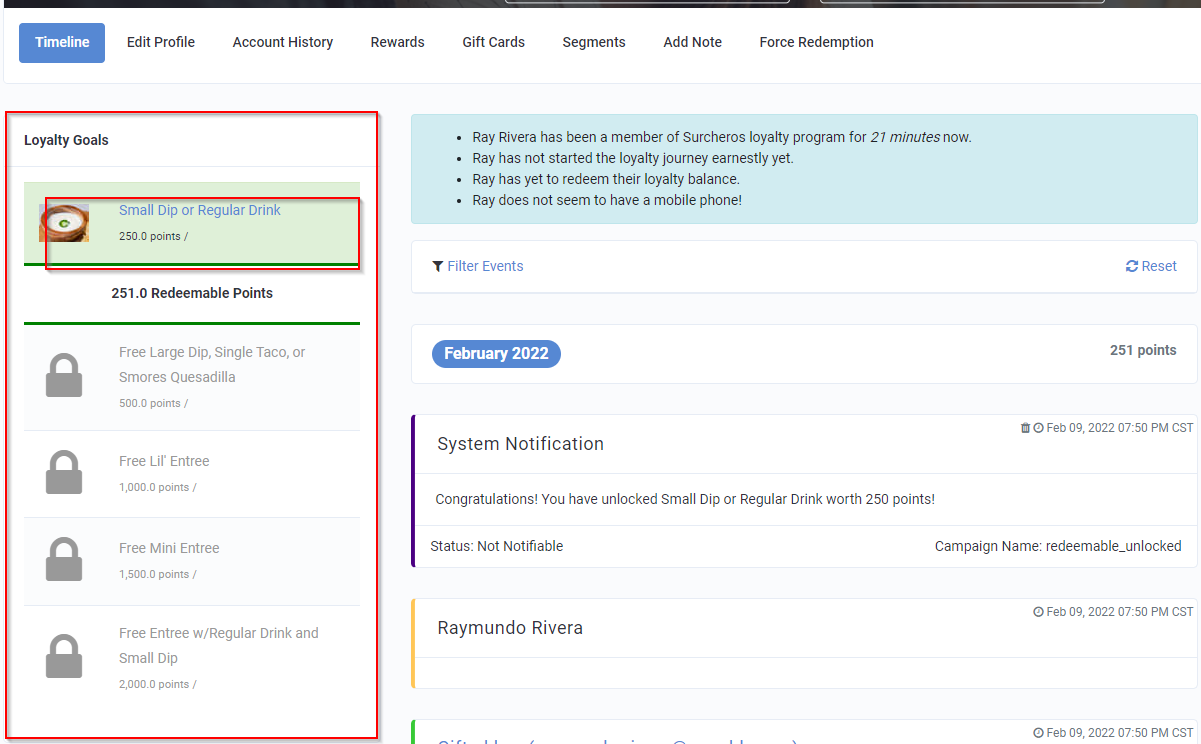The image size is (1201, 744).
Task: Click lock icon beside Free Large Dip reward
Action: 64,376
